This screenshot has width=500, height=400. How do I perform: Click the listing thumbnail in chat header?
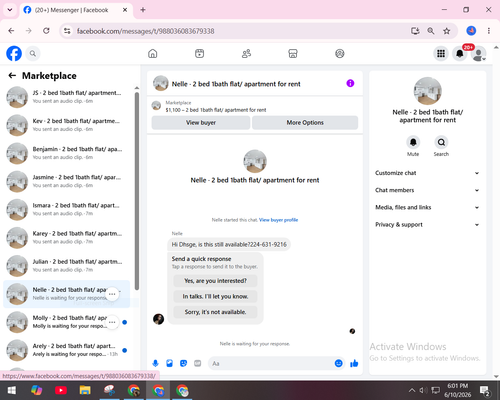click(x=160, y=83)
